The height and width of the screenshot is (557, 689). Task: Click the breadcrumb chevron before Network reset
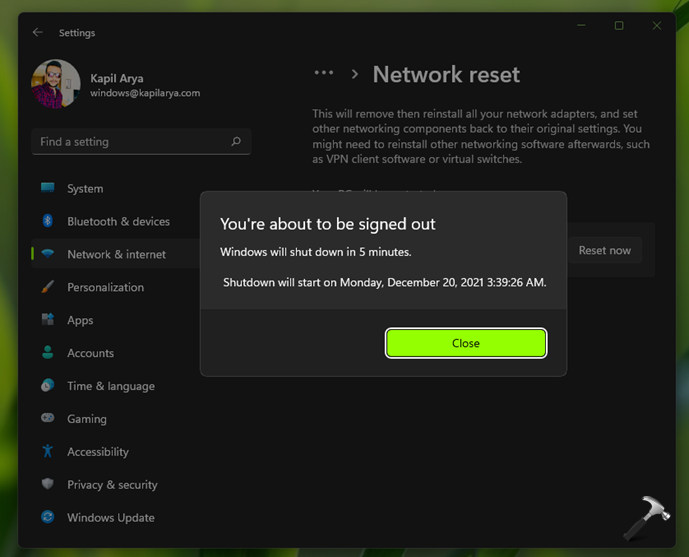pyautogui.click(x=354, y=74)
